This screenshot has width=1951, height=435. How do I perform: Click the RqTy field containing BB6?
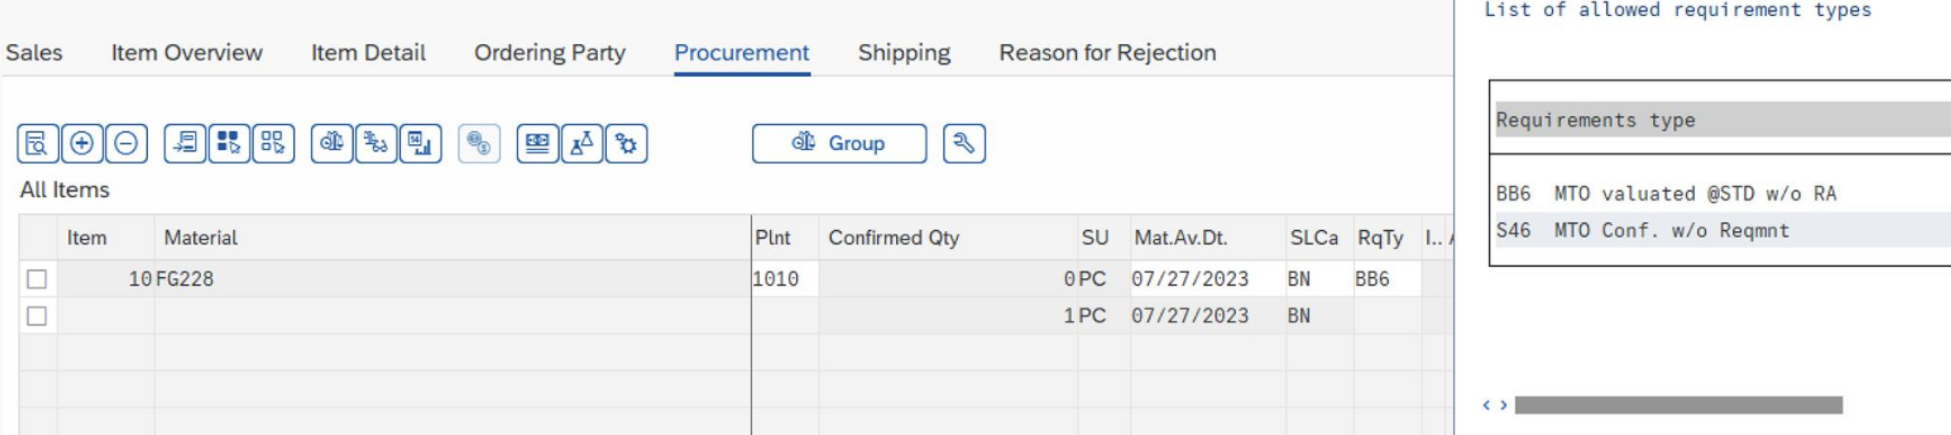tap(1387, 279)
